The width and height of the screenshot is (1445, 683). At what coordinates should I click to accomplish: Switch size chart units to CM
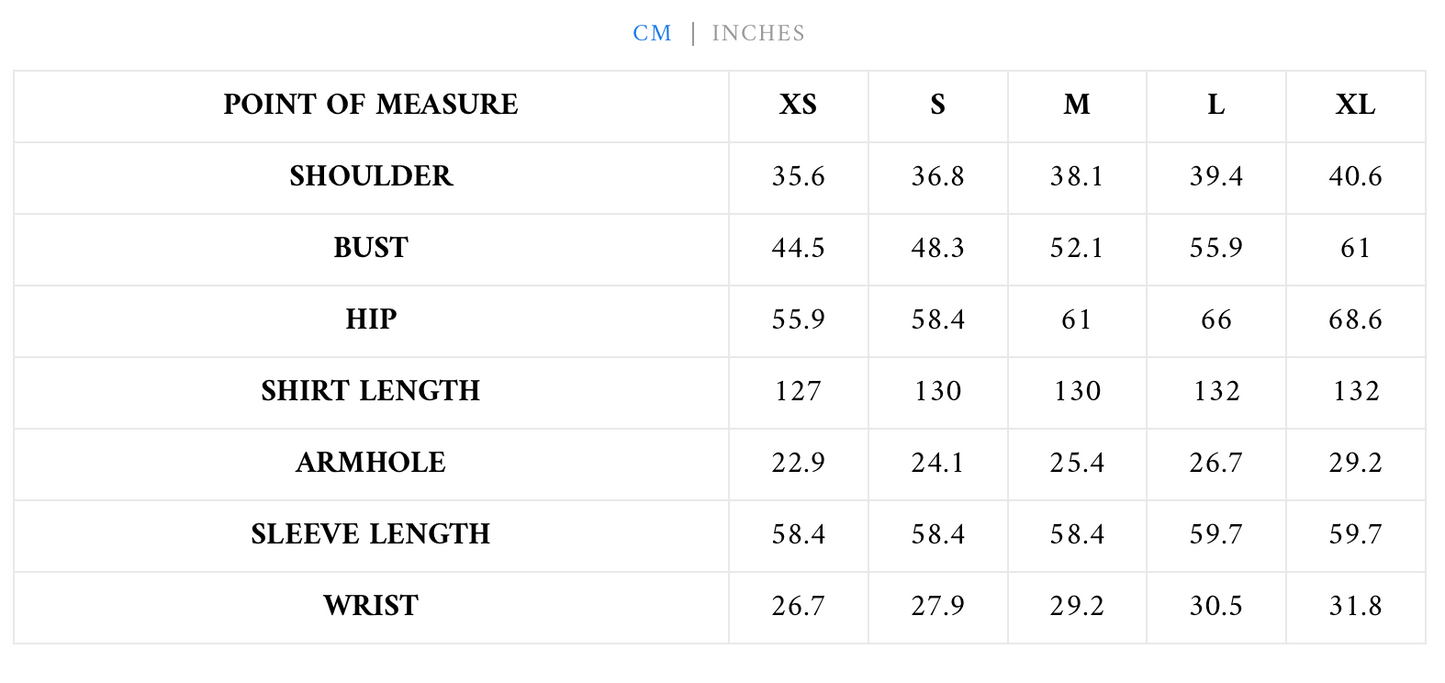[652, 33]
